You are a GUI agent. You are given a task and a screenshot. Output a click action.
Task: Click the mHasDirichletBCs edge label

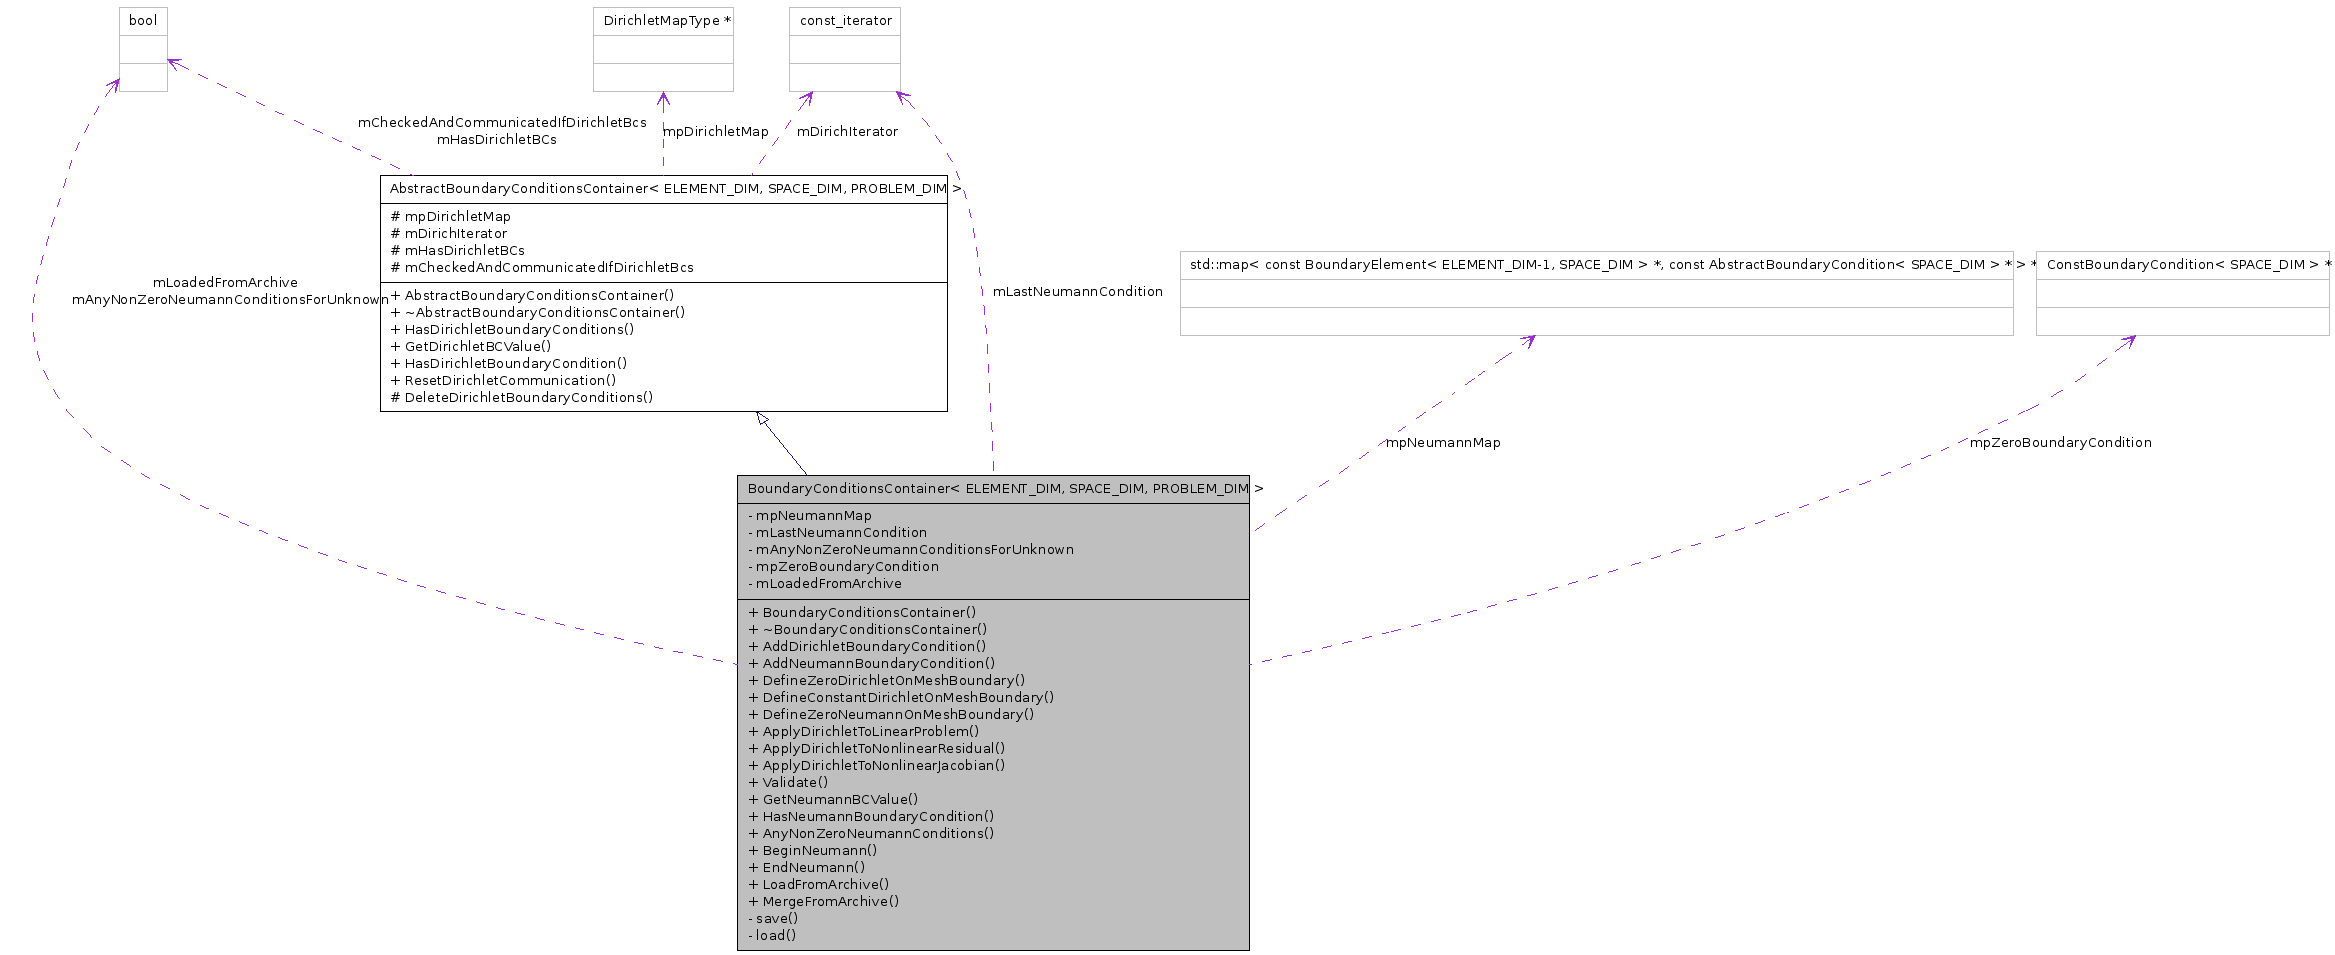497,140
